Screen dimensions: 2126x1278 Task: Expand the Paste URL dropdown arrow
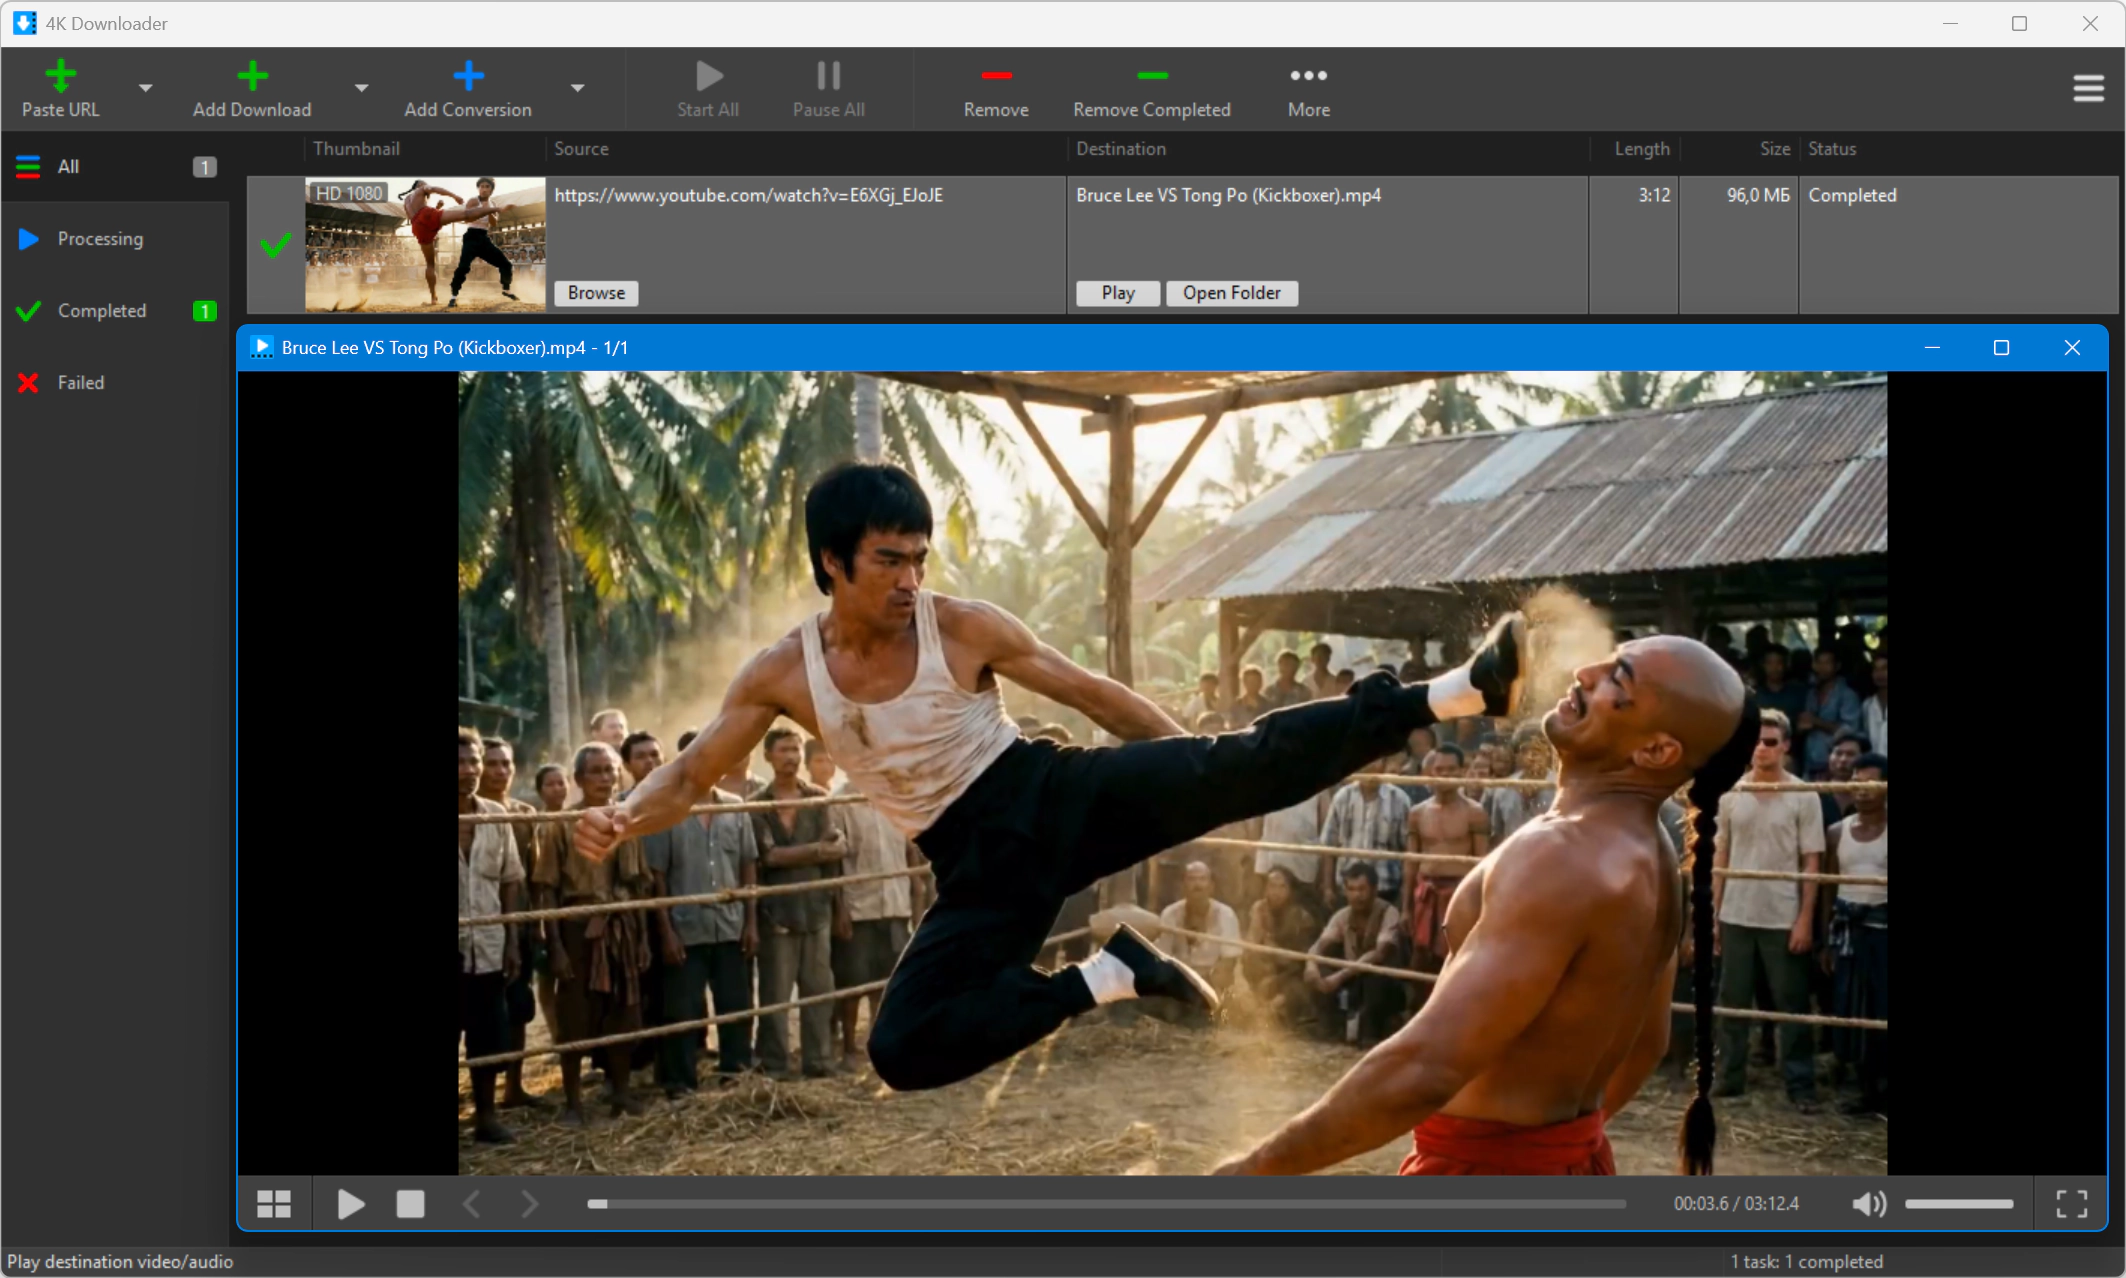(x=145, y=88)
